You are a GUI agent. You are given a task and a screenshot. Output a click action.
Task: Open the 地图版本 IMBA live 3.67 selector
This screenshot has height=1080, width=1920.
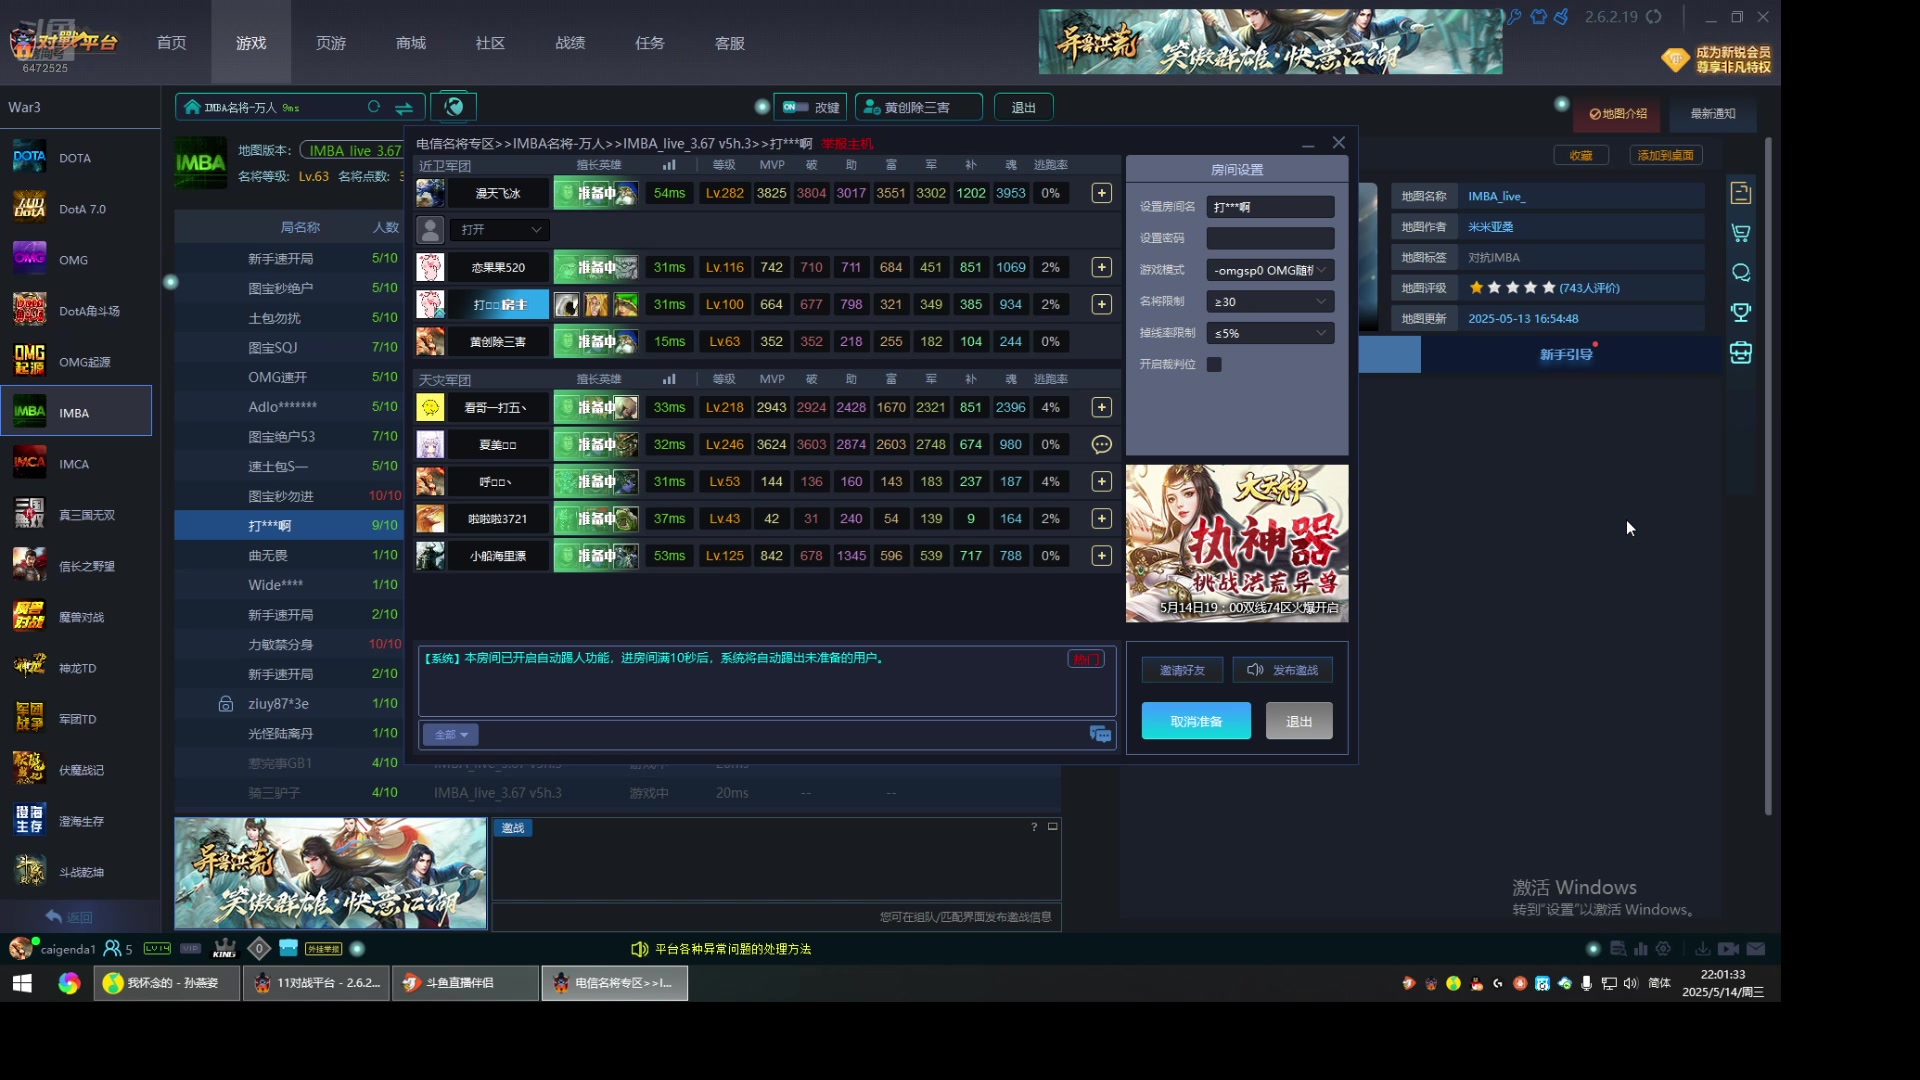click(353, 150)
